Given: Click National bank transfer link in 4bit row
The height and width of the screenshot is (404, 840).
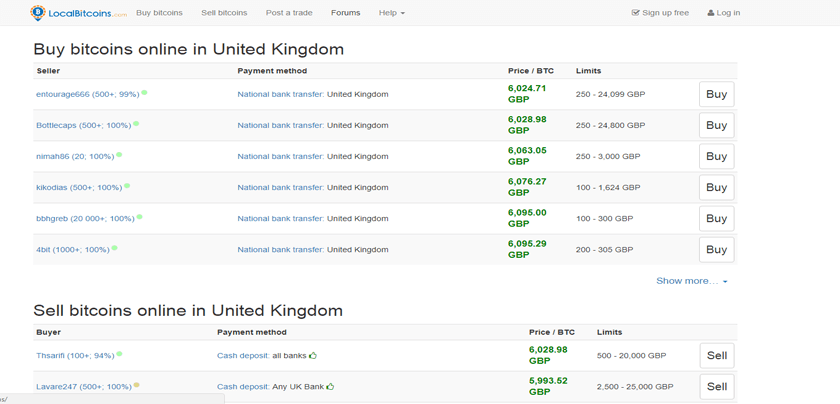Looking at the screenshot, I should [x=281, y=250].
